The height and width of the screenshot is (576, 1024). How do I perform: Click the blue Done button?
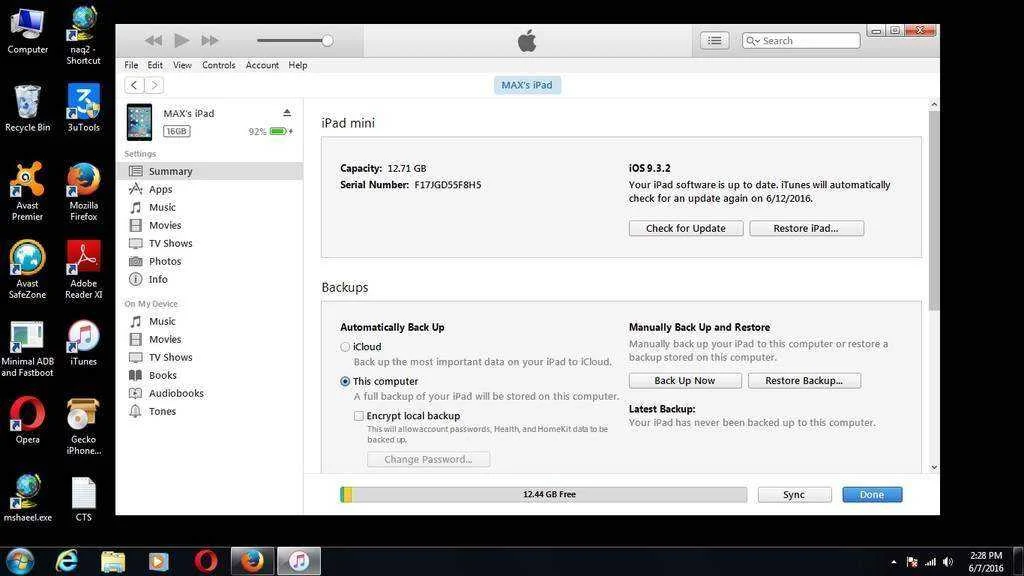pos(872,495)
